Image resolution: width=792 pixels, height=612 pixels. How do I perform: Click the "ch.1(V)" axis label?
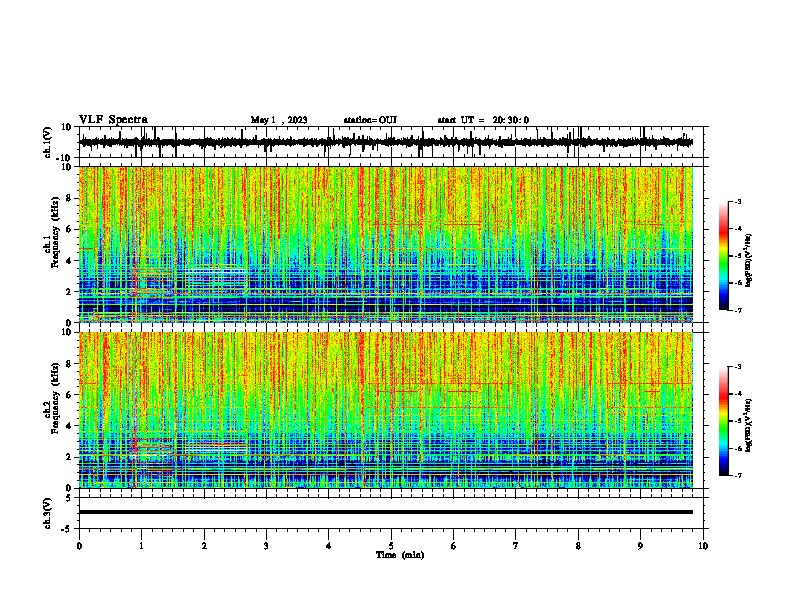click(x=48, y=142)
